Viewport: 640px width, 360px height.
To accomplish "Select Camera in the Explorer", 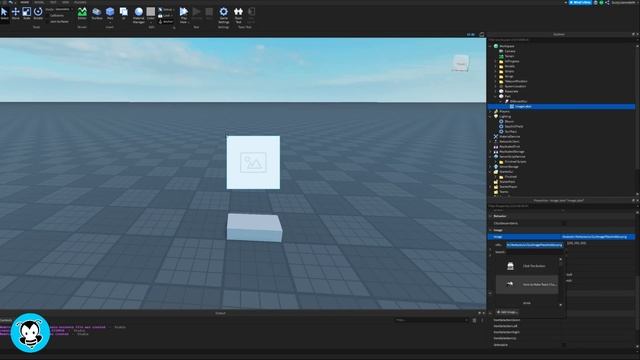I will tap(510, 51).
